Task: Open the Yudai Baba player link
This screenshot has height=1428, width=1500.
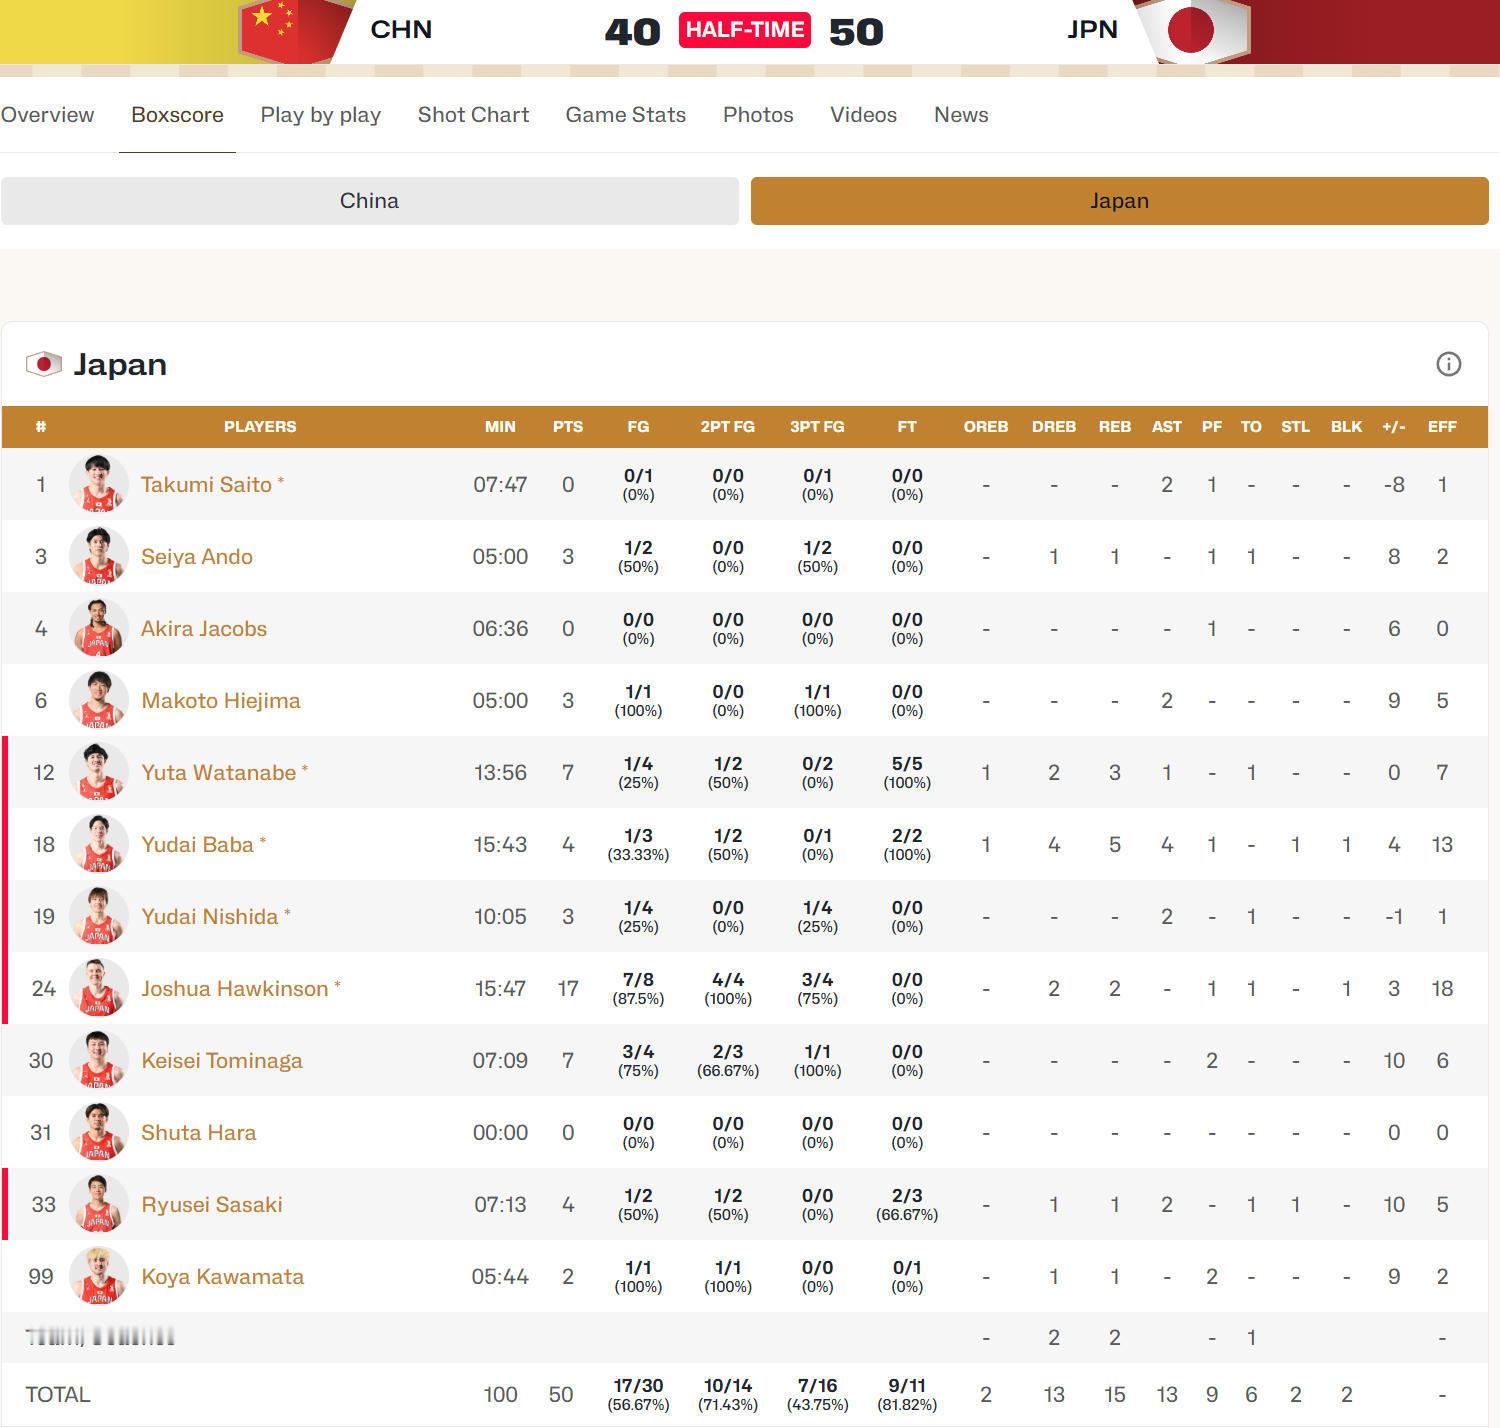Action: [x=197, y=845]
